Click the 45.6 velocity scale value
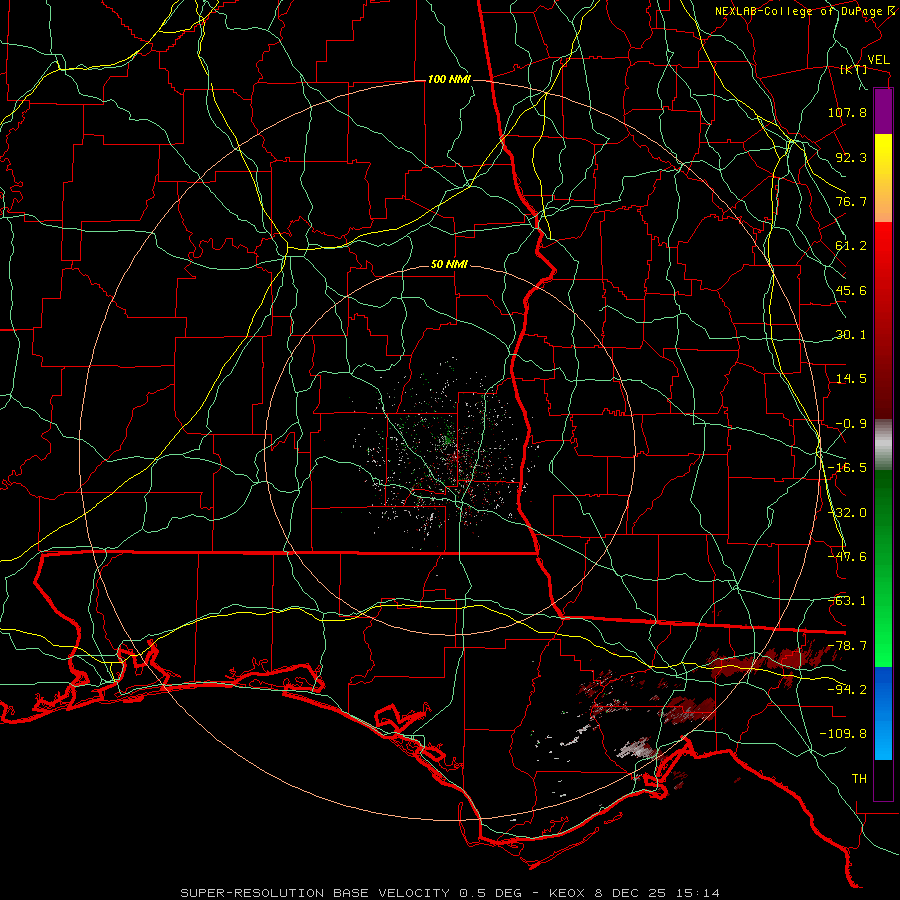 point(851,290)
